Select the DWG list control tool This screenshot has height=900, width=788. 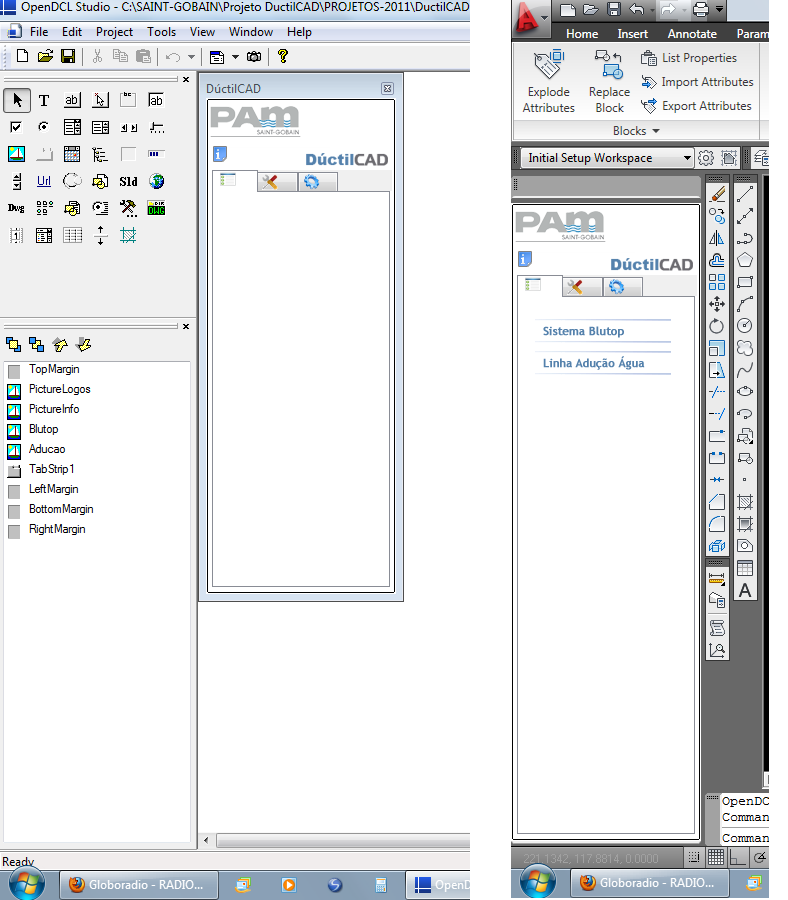tap(156, 208)
